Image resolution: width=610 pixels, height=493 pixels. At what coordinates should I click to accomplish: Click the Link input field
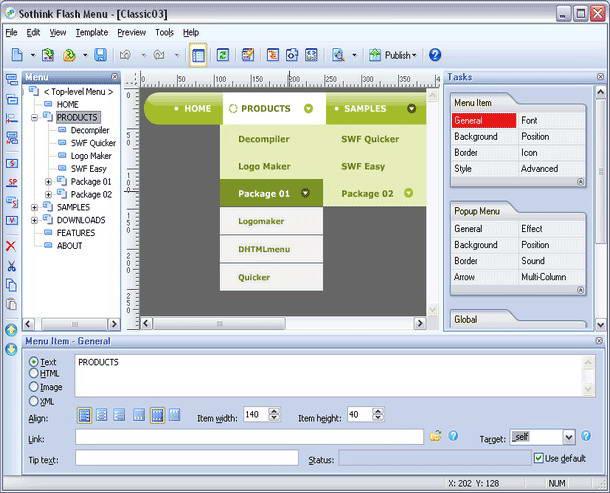click(249, 437)
